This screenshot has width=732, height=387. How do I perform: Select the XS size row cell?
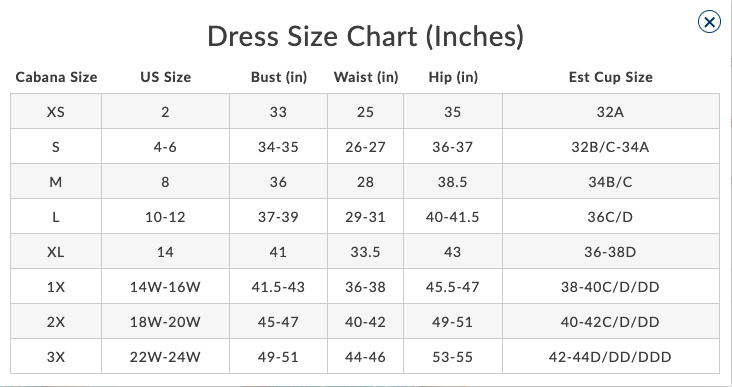pyautogui.click(x=56, y=111)
